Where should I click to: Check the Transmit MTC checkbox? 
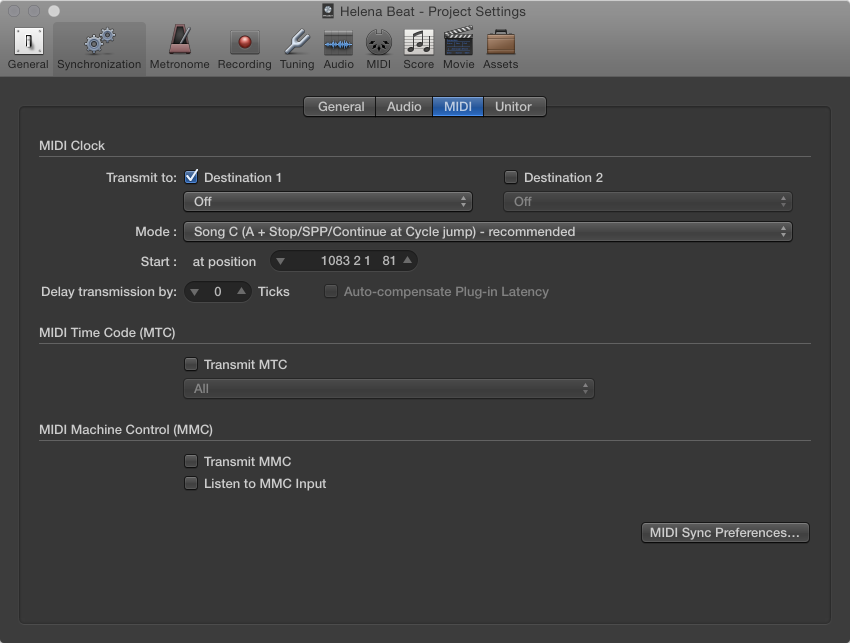[x=190, y=364]
